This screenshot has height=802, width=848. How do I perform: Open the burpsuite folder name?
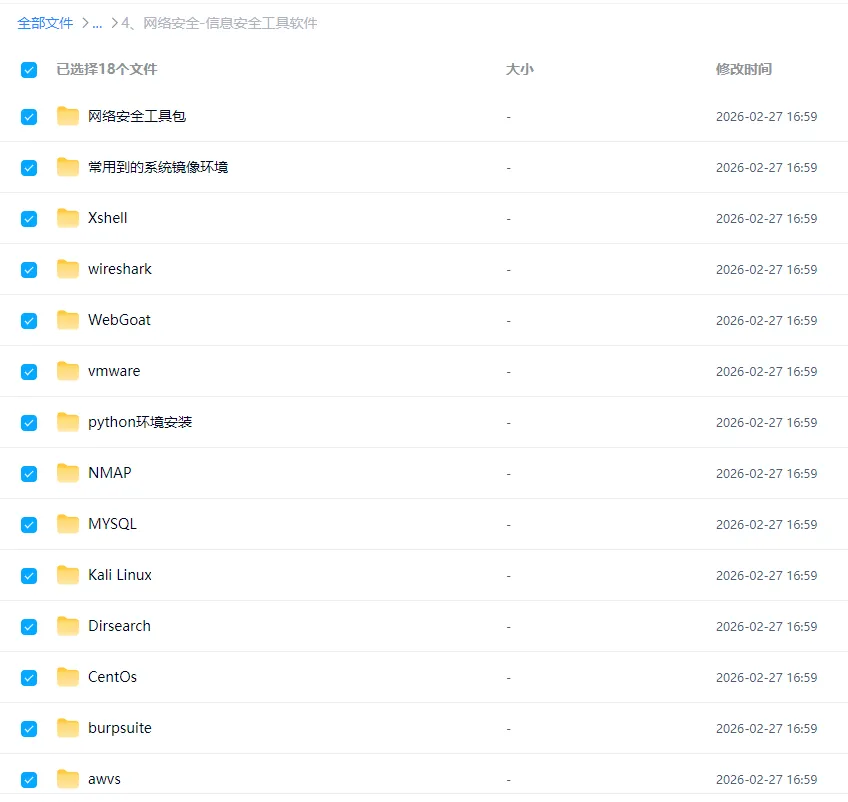pyautogui.click(x=120, y=728)
